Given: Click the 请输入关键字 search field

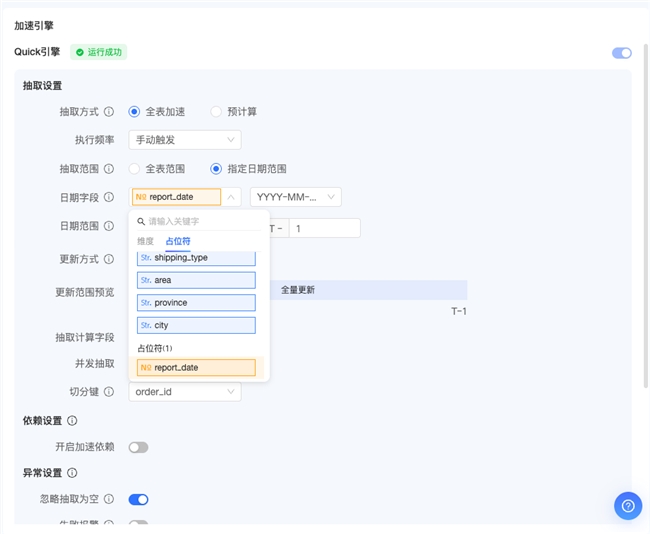Looking at the screenshot, I should pyautogui.click(x=200, y=221).
